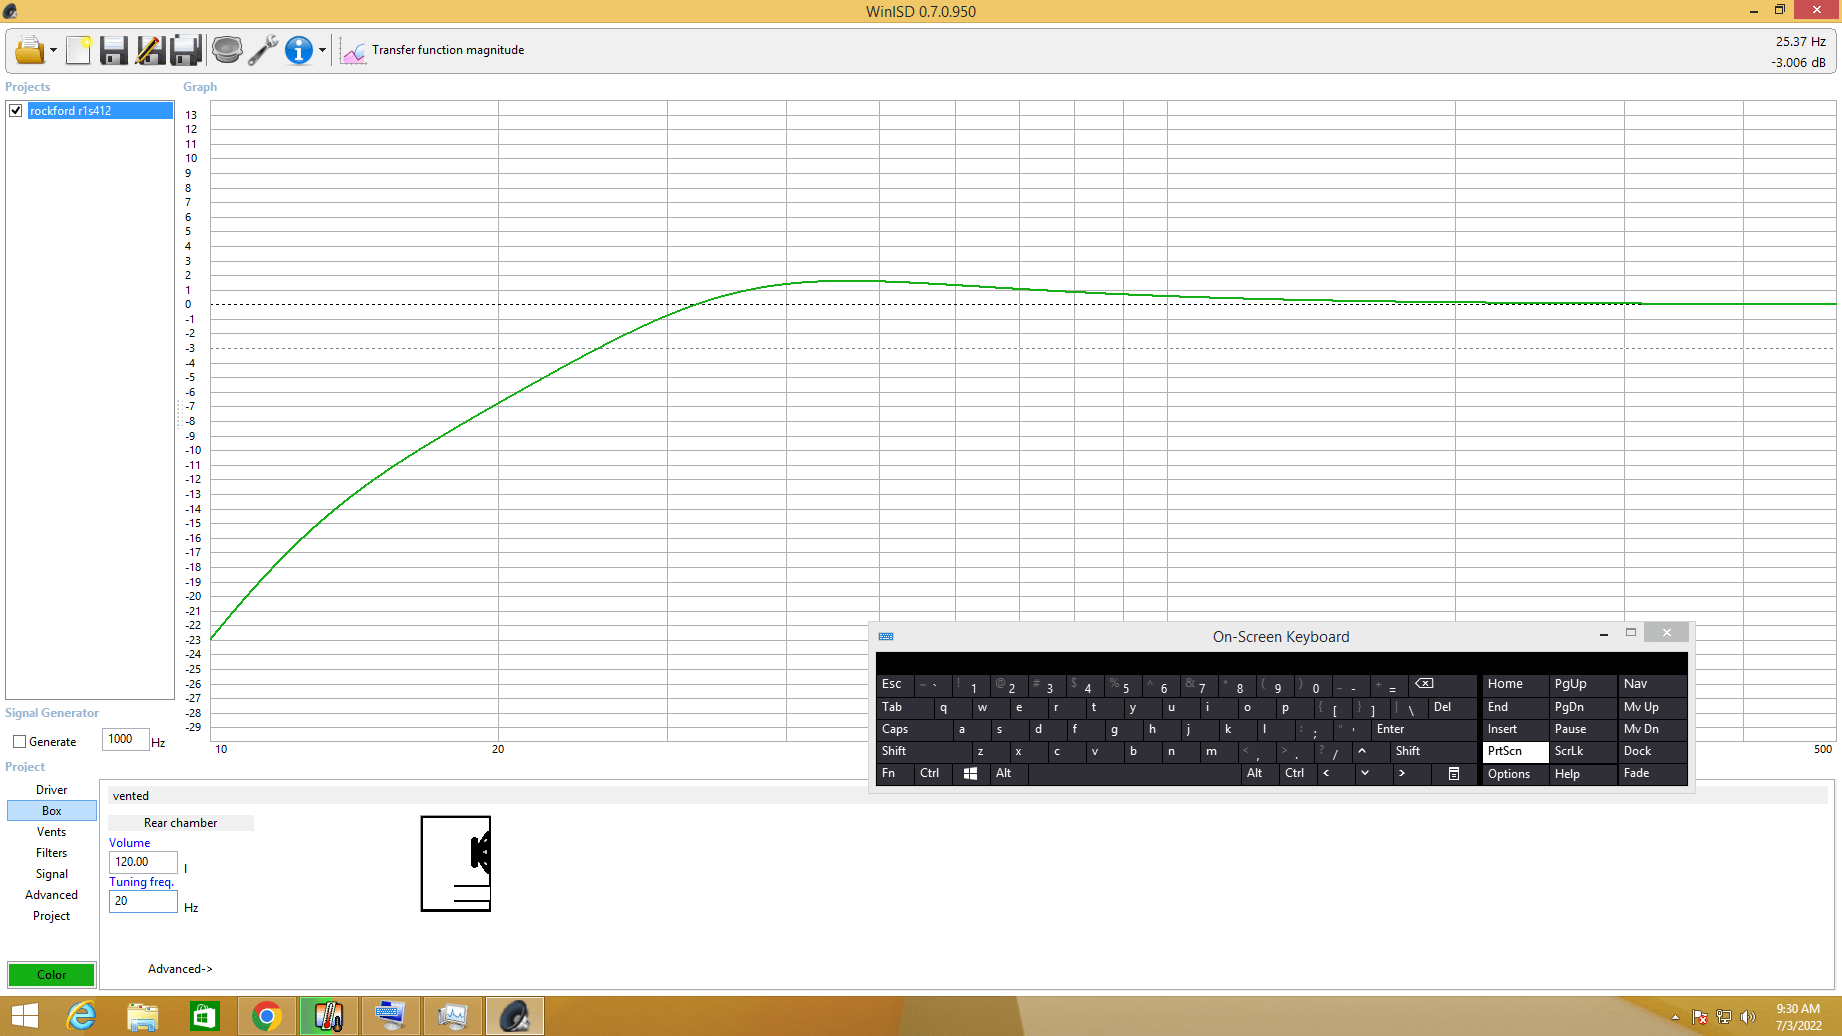Click the open project folder icon
The image size is (1842, 1036).
[x=29, y=50]
